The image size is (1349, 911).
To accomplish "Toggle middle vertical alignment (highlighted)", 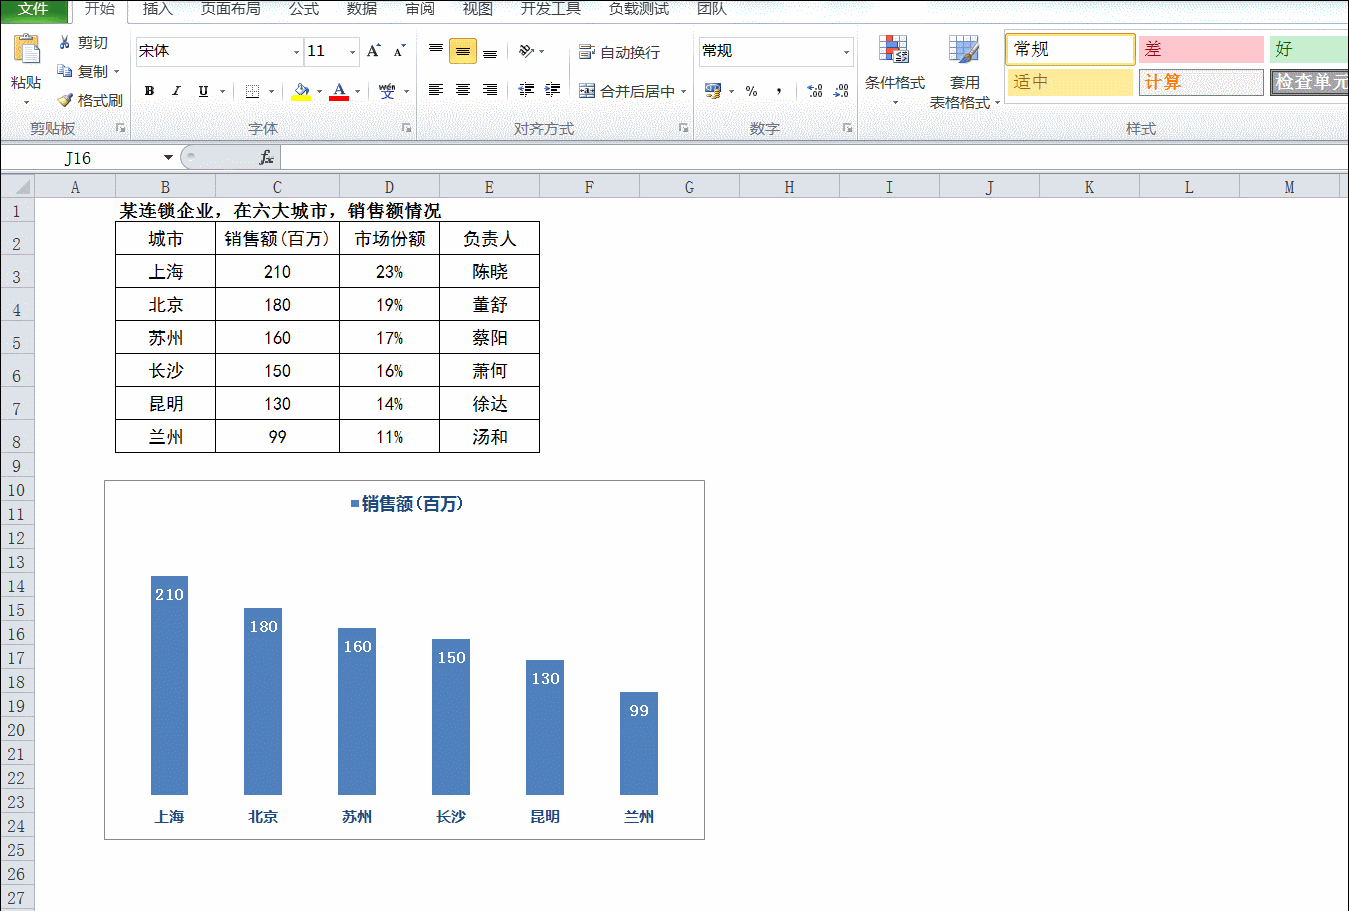I will tap(463, 51).
